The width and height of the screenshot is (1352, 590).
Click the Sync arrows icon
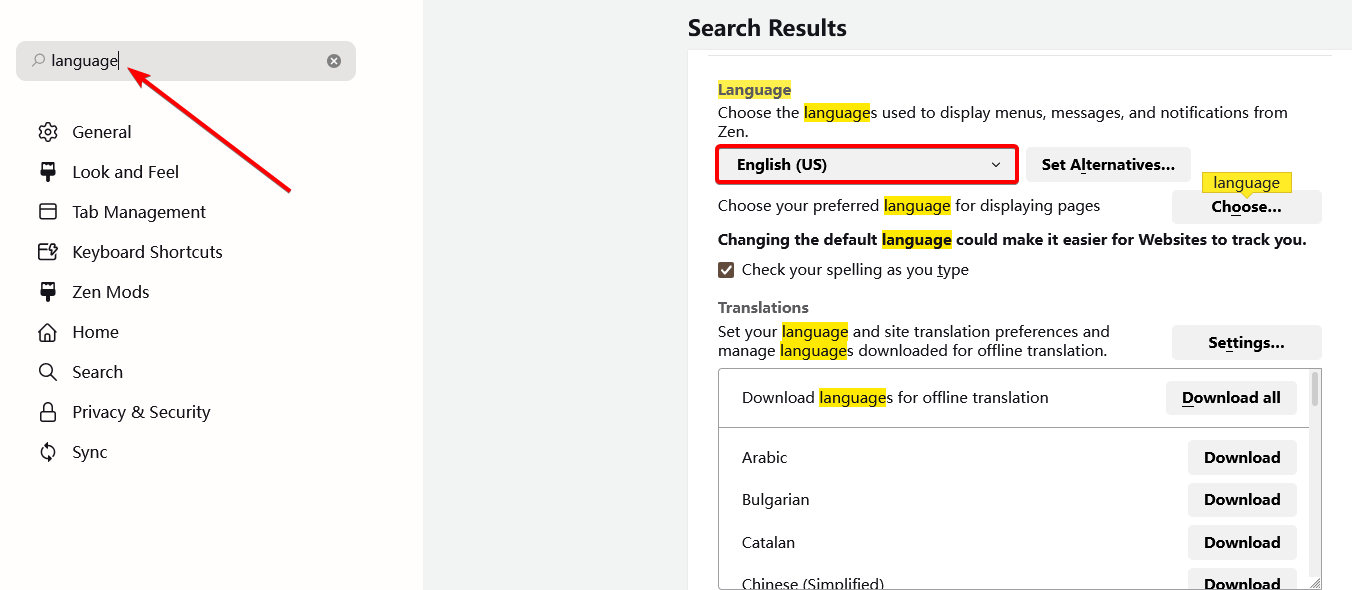pyautogui.click(x=48, y=452)
